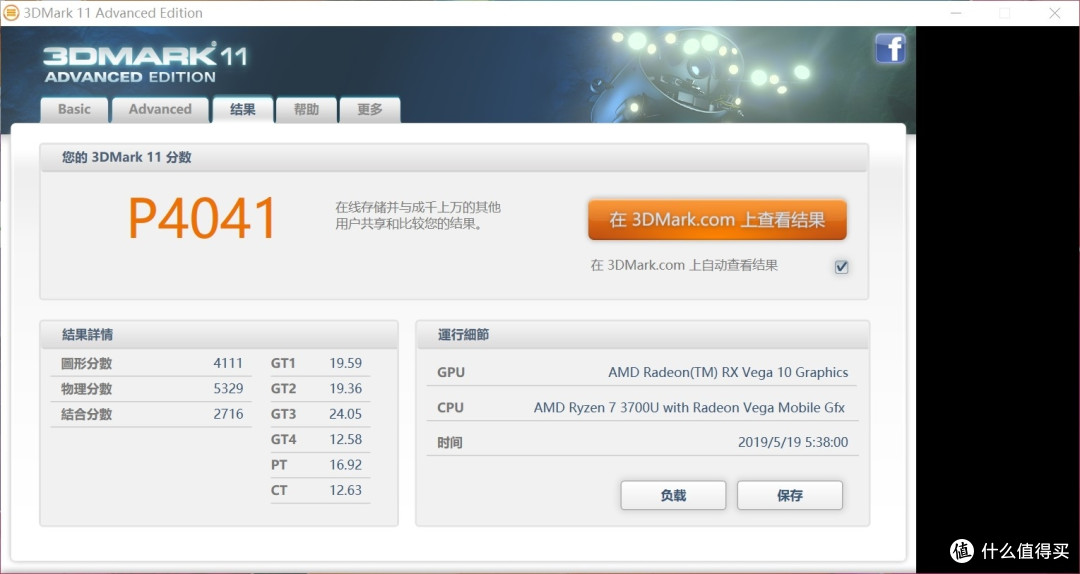Click 在 3DMark.com 上查看结果 orange button

pyautogui.click(x=717, y=220)
